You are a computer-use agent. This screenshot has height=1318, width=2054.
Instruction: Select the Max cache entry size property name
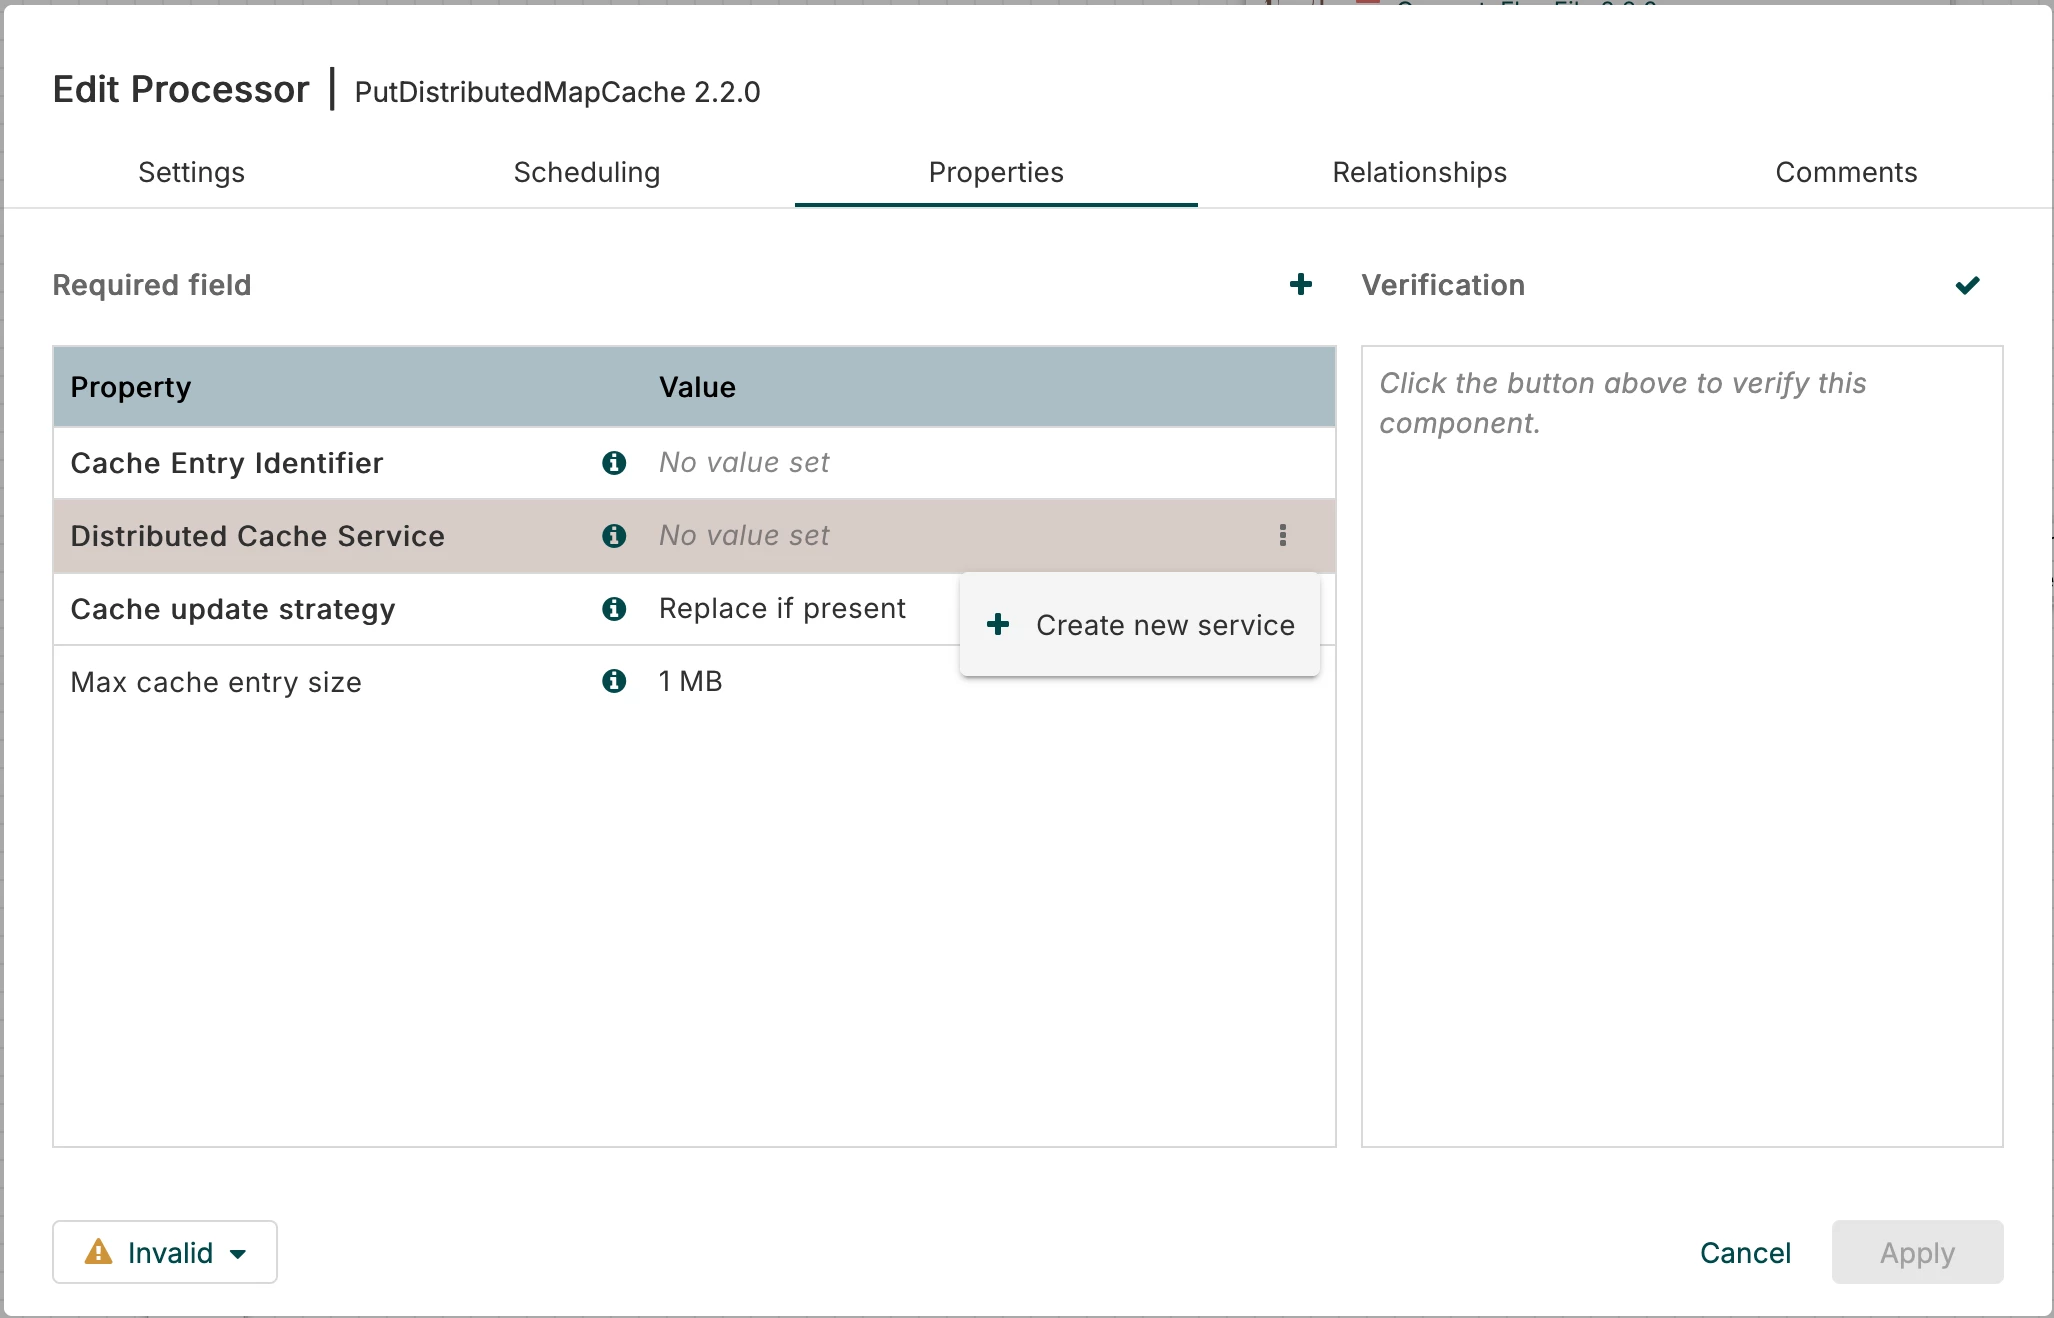(216, 682)
